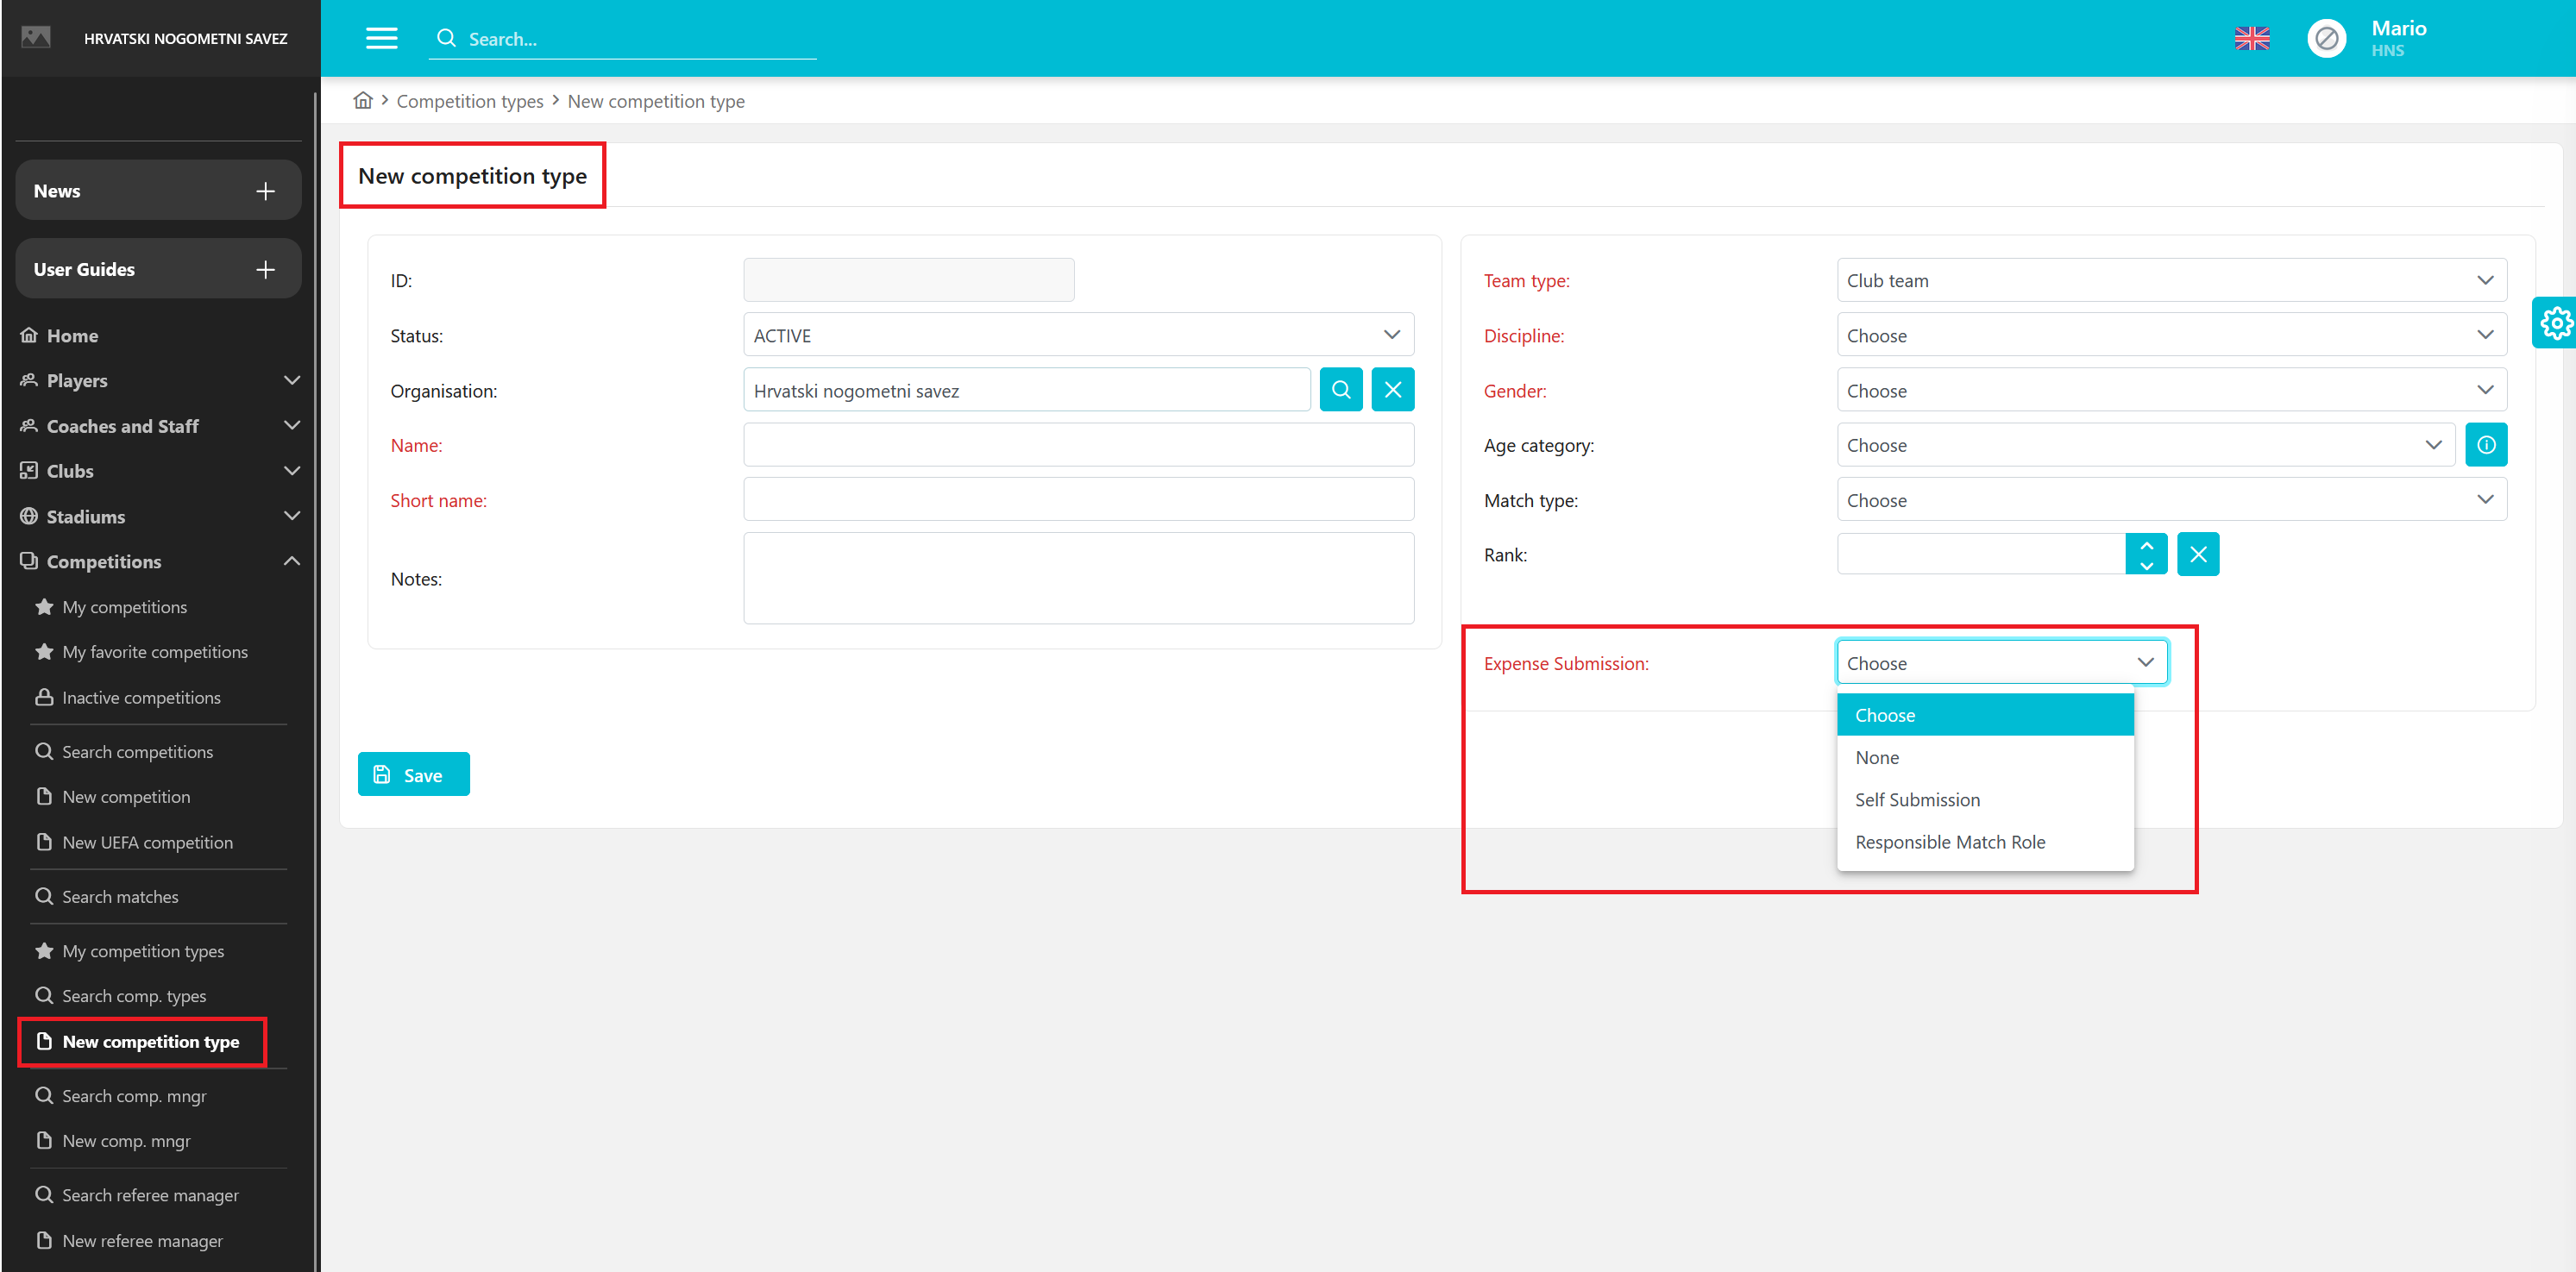Click the home icon in breadcrumb
The width and height of the screenshot is (2576, 1272).
tap(363, 101)
